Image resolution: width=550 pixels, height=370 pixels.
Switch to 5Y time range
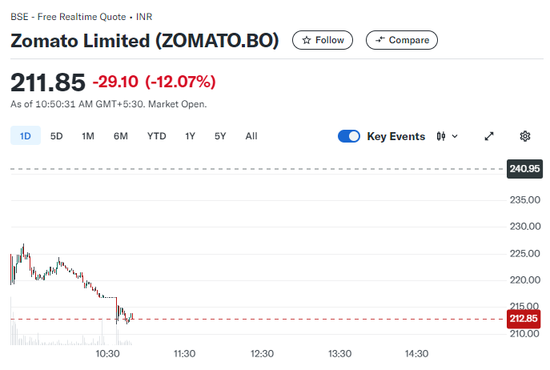pos(220,136)
